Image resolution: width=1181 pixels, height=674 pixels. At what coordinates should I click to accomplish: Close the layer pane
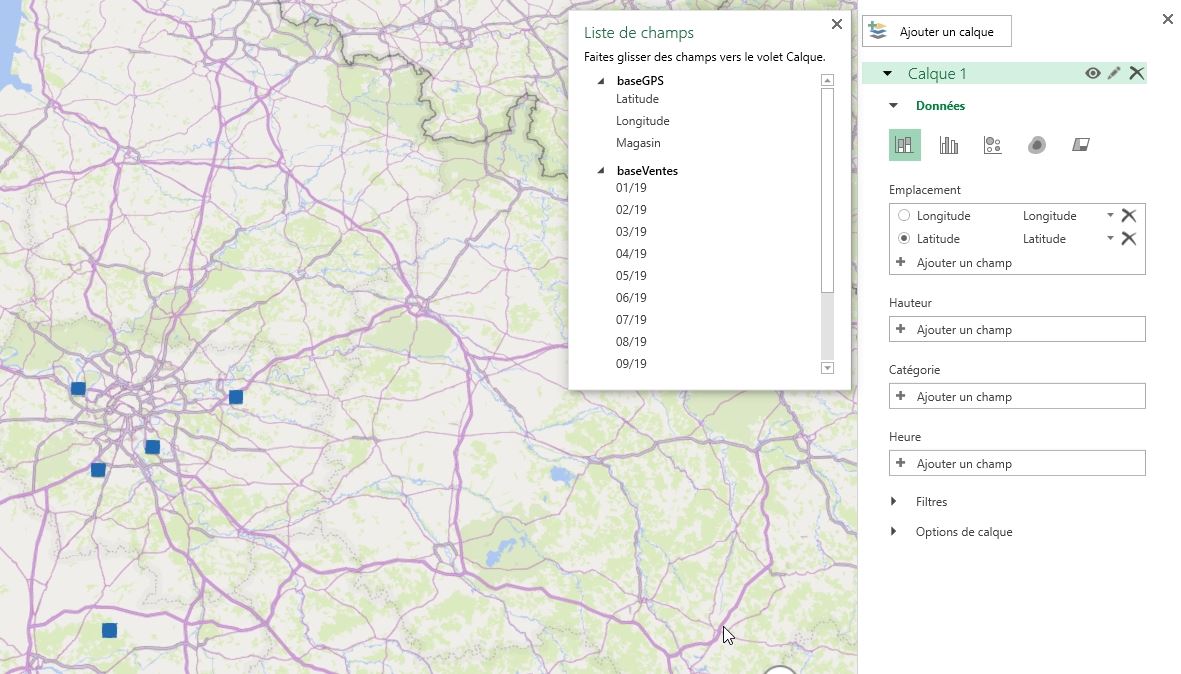[1167, 19]
